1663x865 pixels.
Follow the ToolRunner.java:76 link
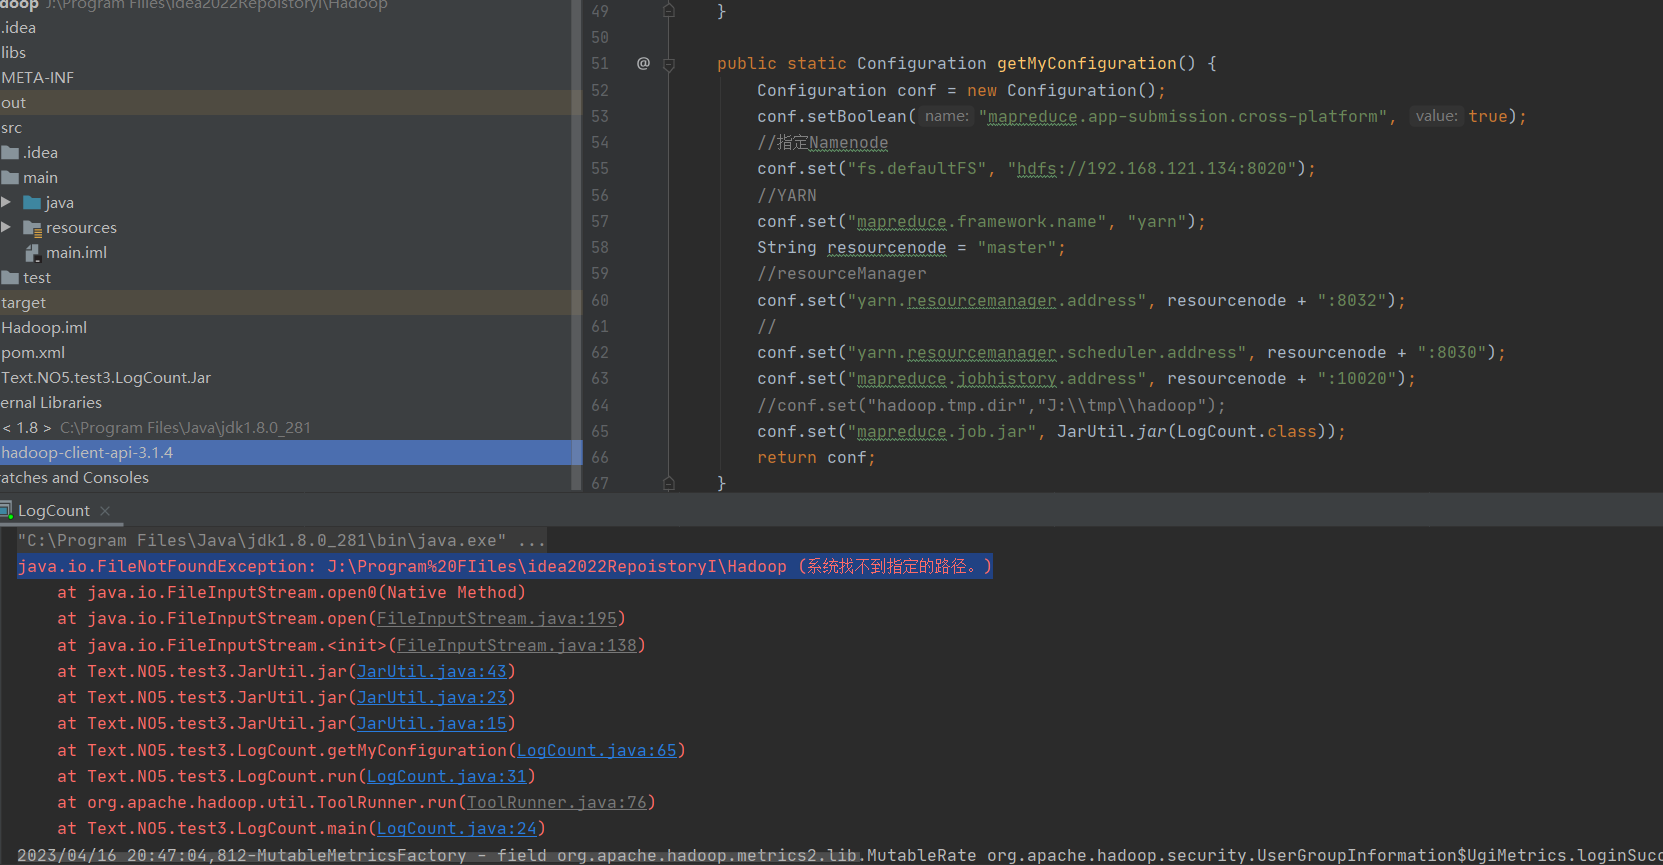tap(556, 802)
